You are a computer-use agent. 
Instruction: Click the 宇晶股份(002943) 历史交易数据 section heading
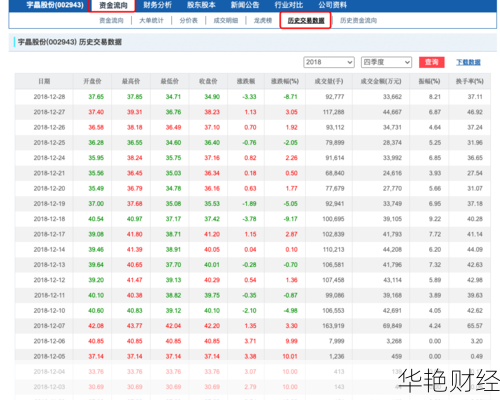click(70, 42)
